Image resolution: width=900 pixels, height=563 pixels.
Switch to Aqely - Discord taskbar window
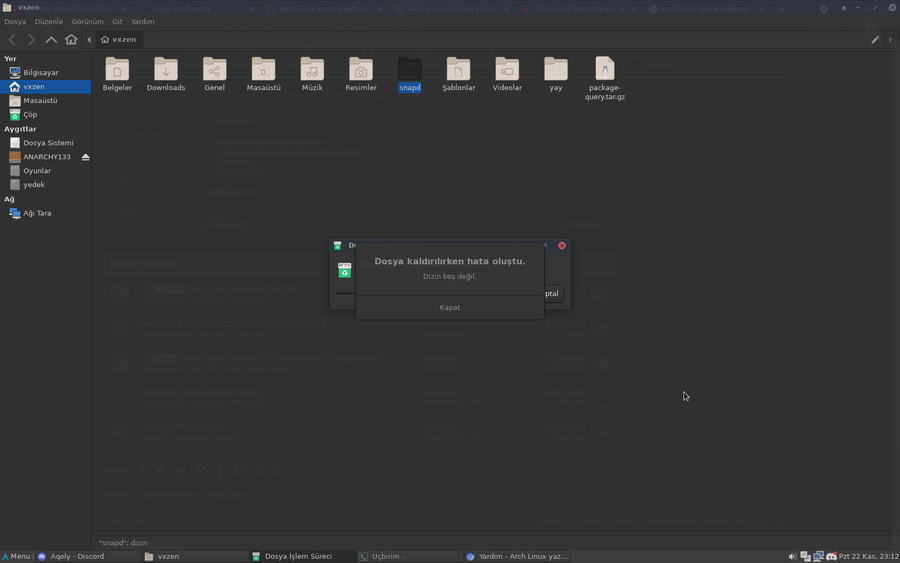point(88,556)
